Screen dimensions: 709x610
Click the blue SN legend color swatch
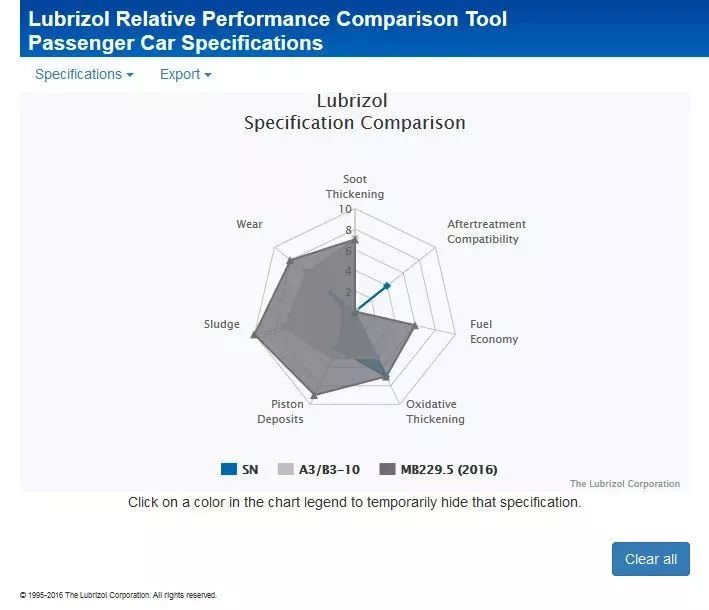229,469
